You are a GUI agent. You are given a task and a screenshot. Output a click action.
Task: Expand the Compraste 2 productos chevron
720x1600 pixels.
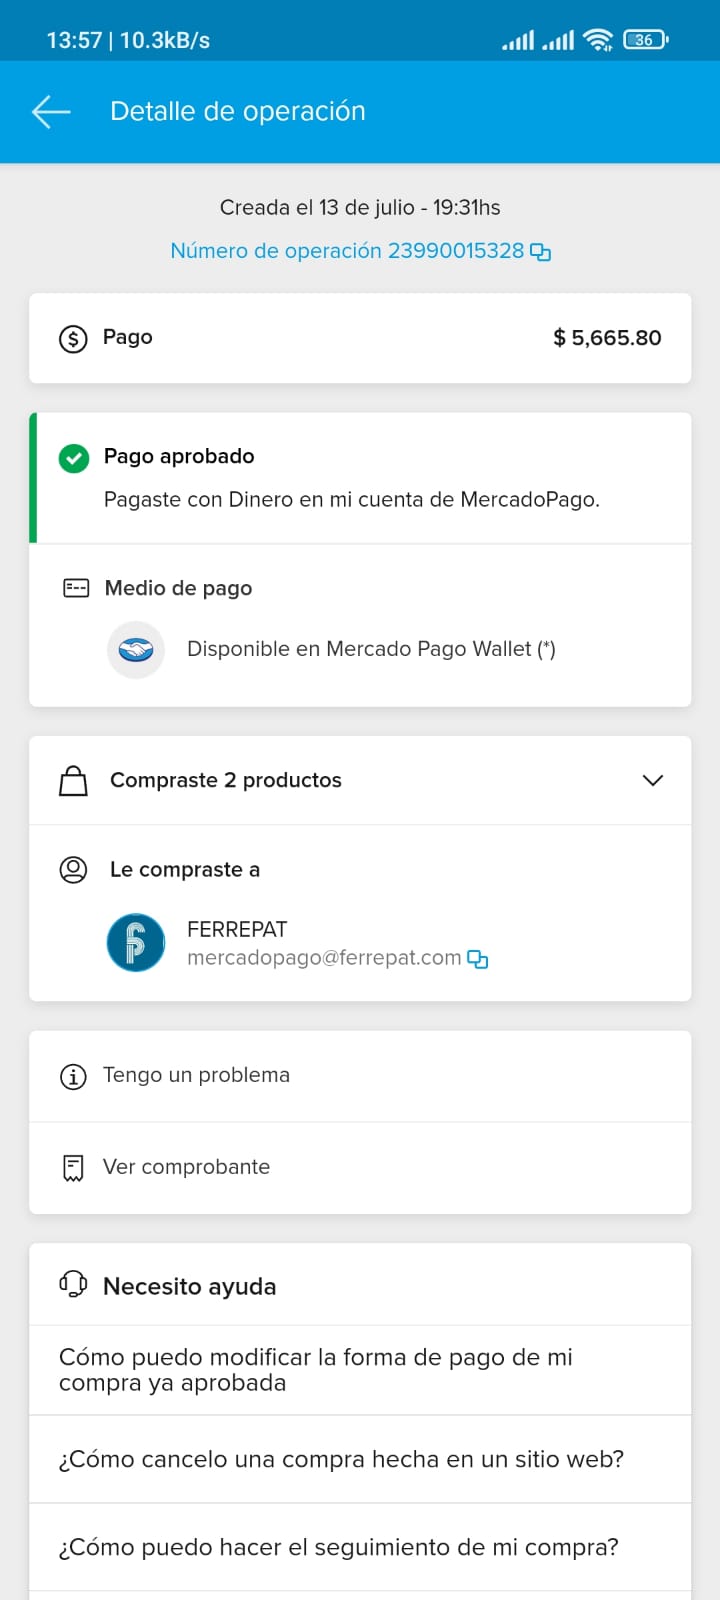tap(653, 780)
